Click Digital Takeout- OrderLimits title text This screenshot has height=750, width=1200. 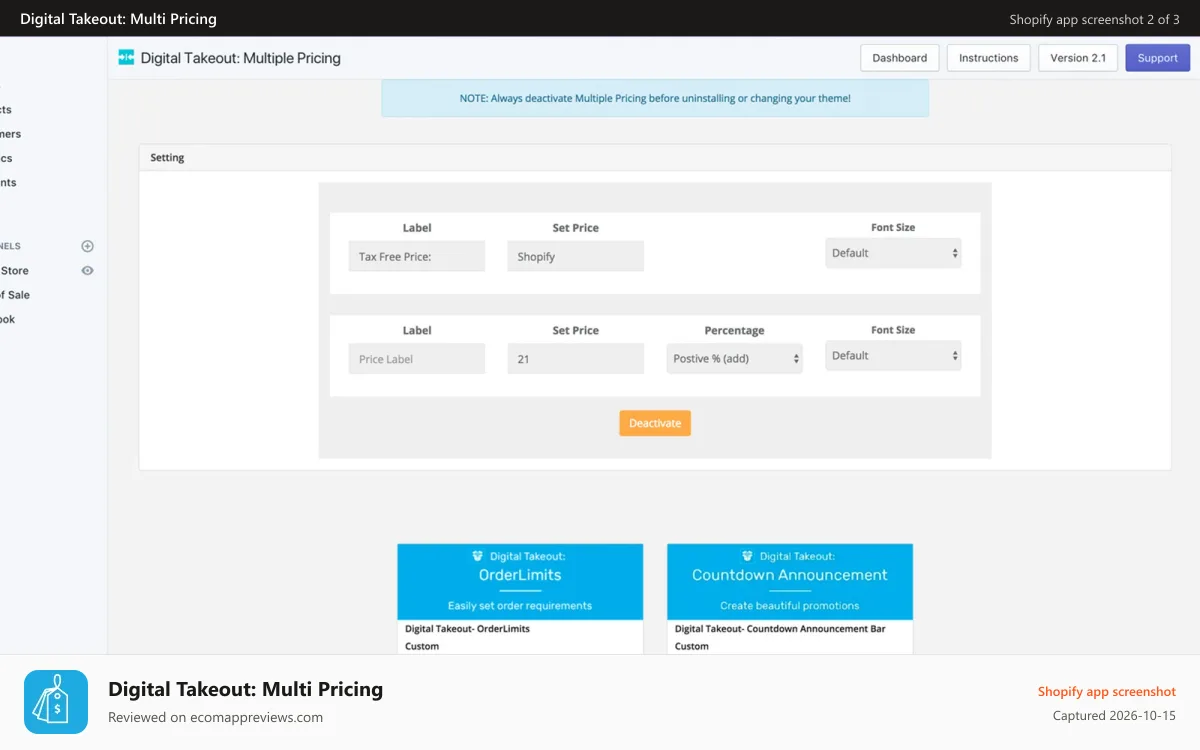[467, 629]
